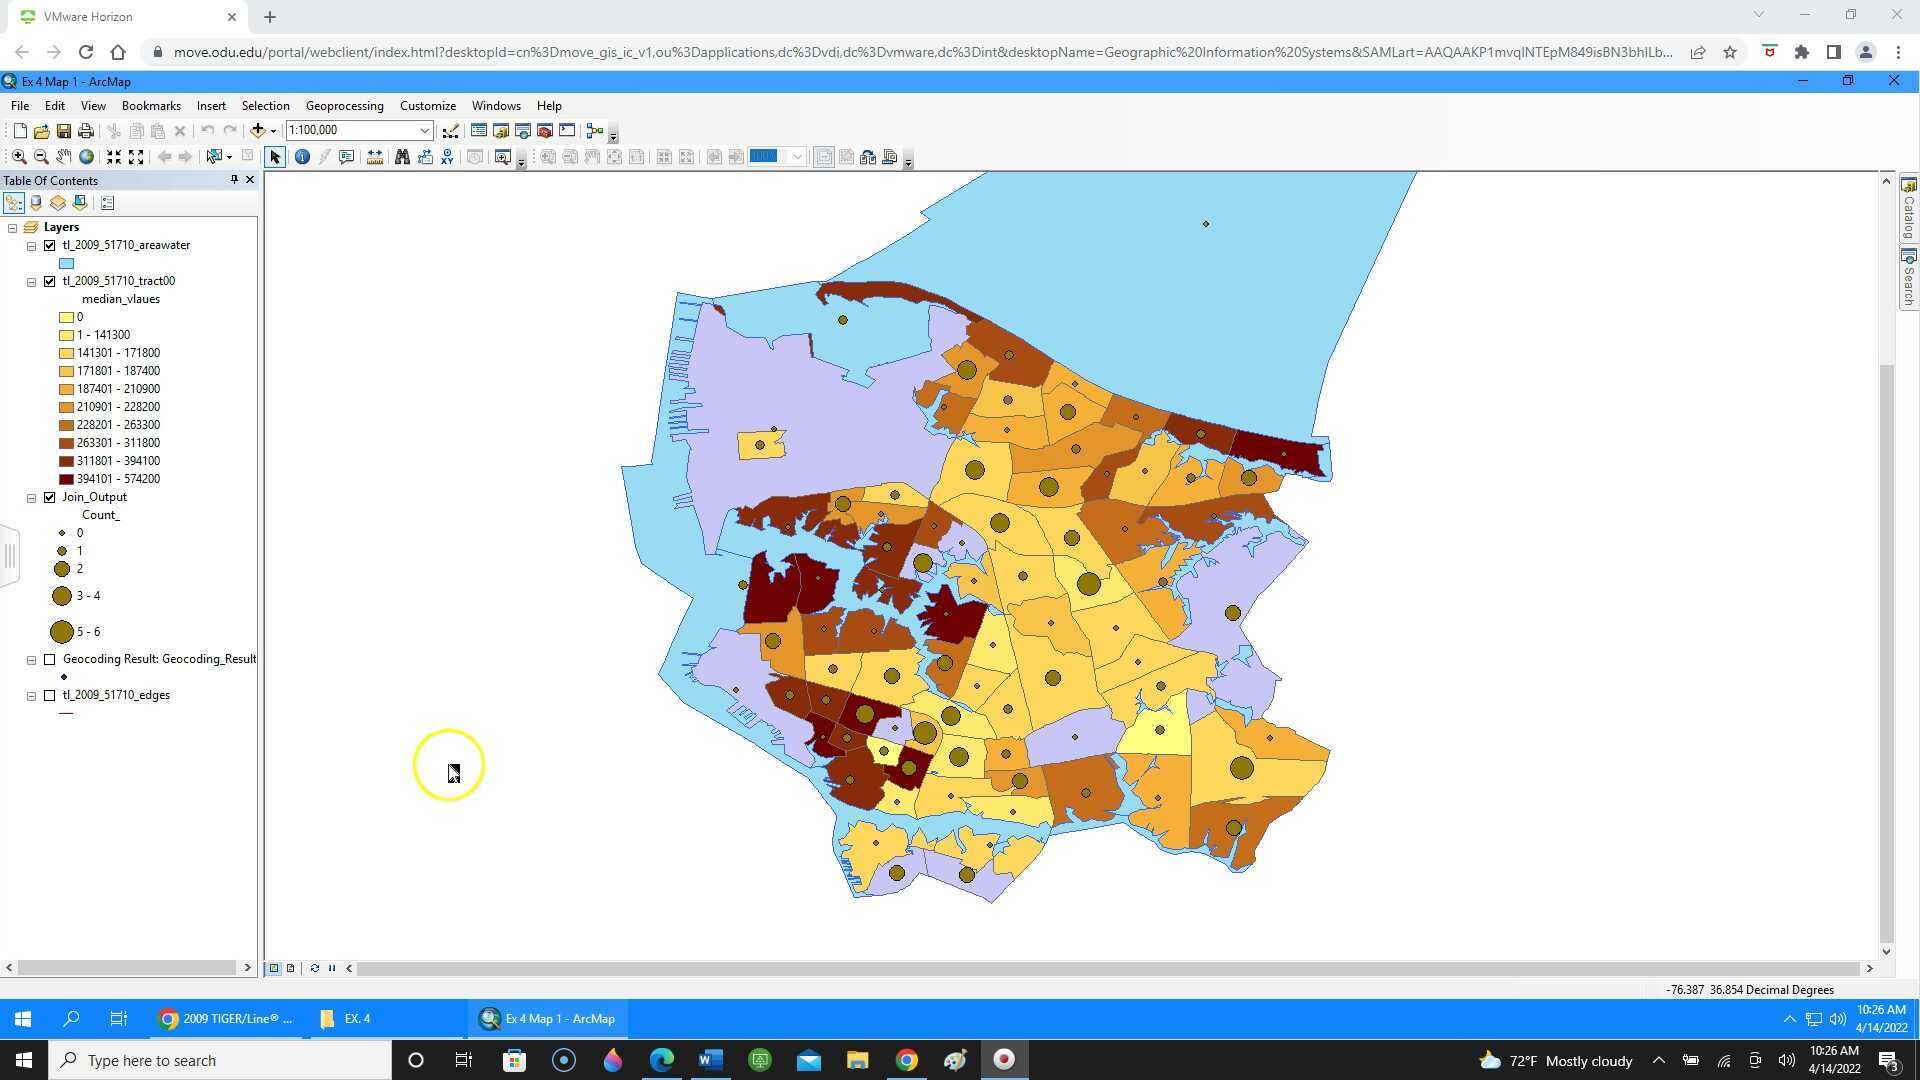This screenshot has width=1920, height=1080.
Task: Turn on tl_2009_51710_edges layer checkbox
Action: pyautogui.click(x=50, y=695)
